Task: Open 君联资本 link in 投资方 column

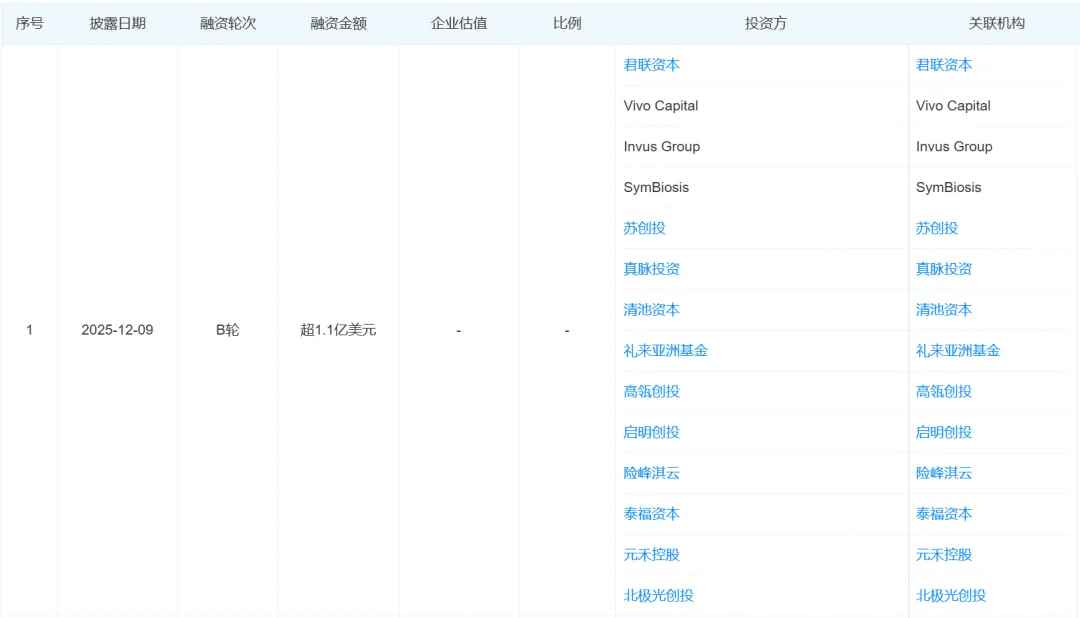Action: pos(652,65)
